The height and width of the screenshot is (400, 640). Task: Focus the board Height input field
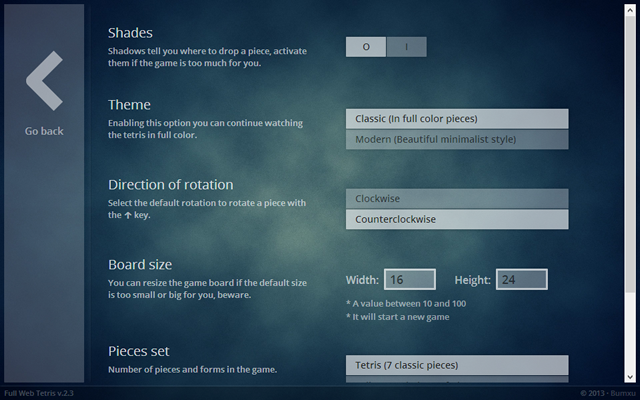[521, 280]
